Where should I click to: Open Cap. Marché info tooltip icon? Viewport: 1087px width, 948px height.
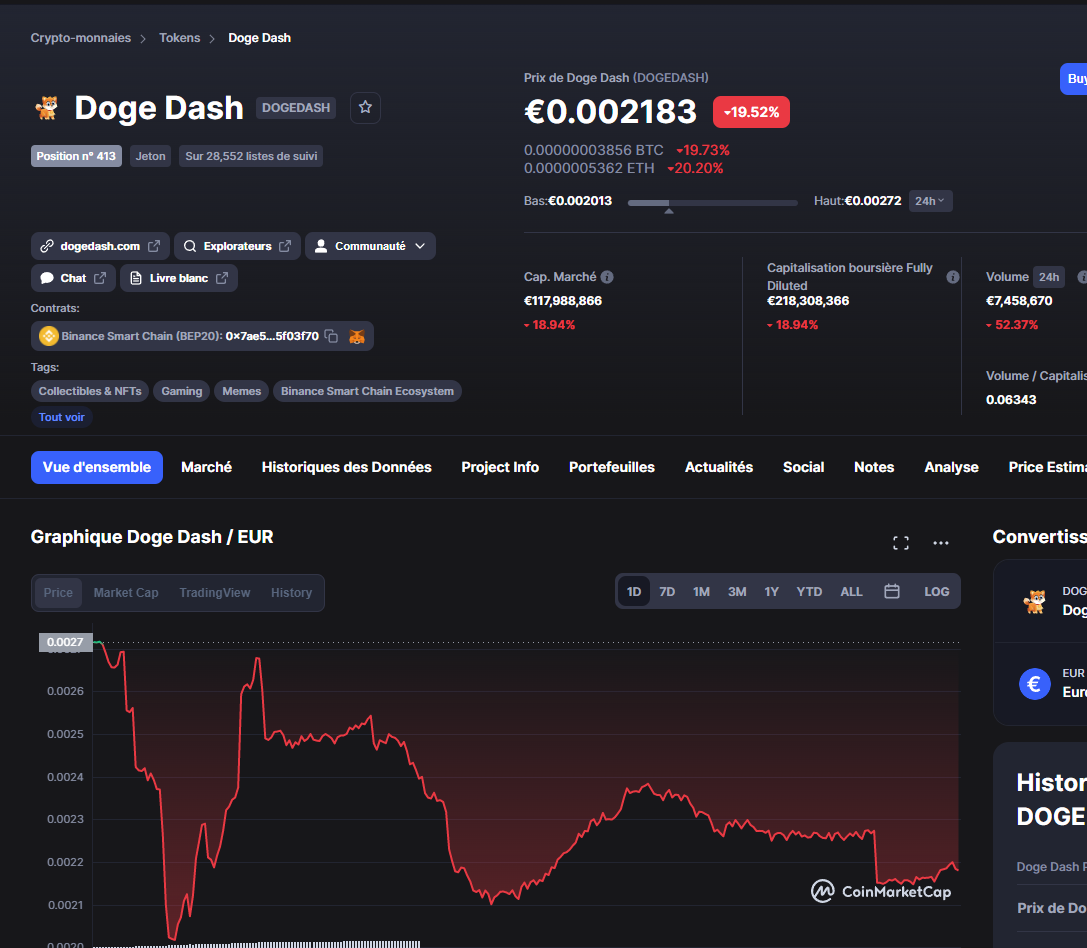(x=607, y=277)
